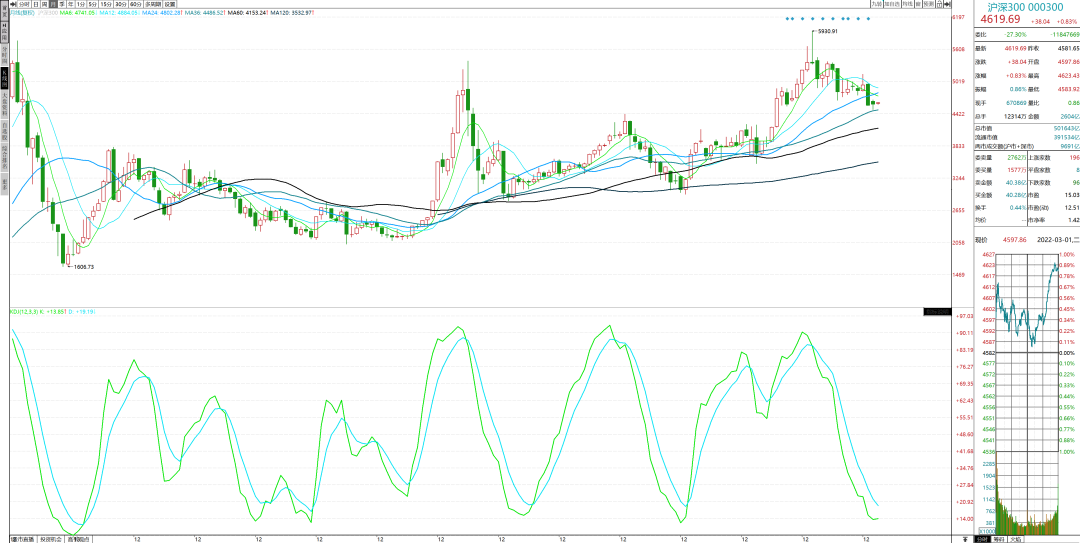Screen dimensions: 1080x543
Task: Open 投资机会 at the bottom bar
Action: pyautogui.click(x=51, y=539)
